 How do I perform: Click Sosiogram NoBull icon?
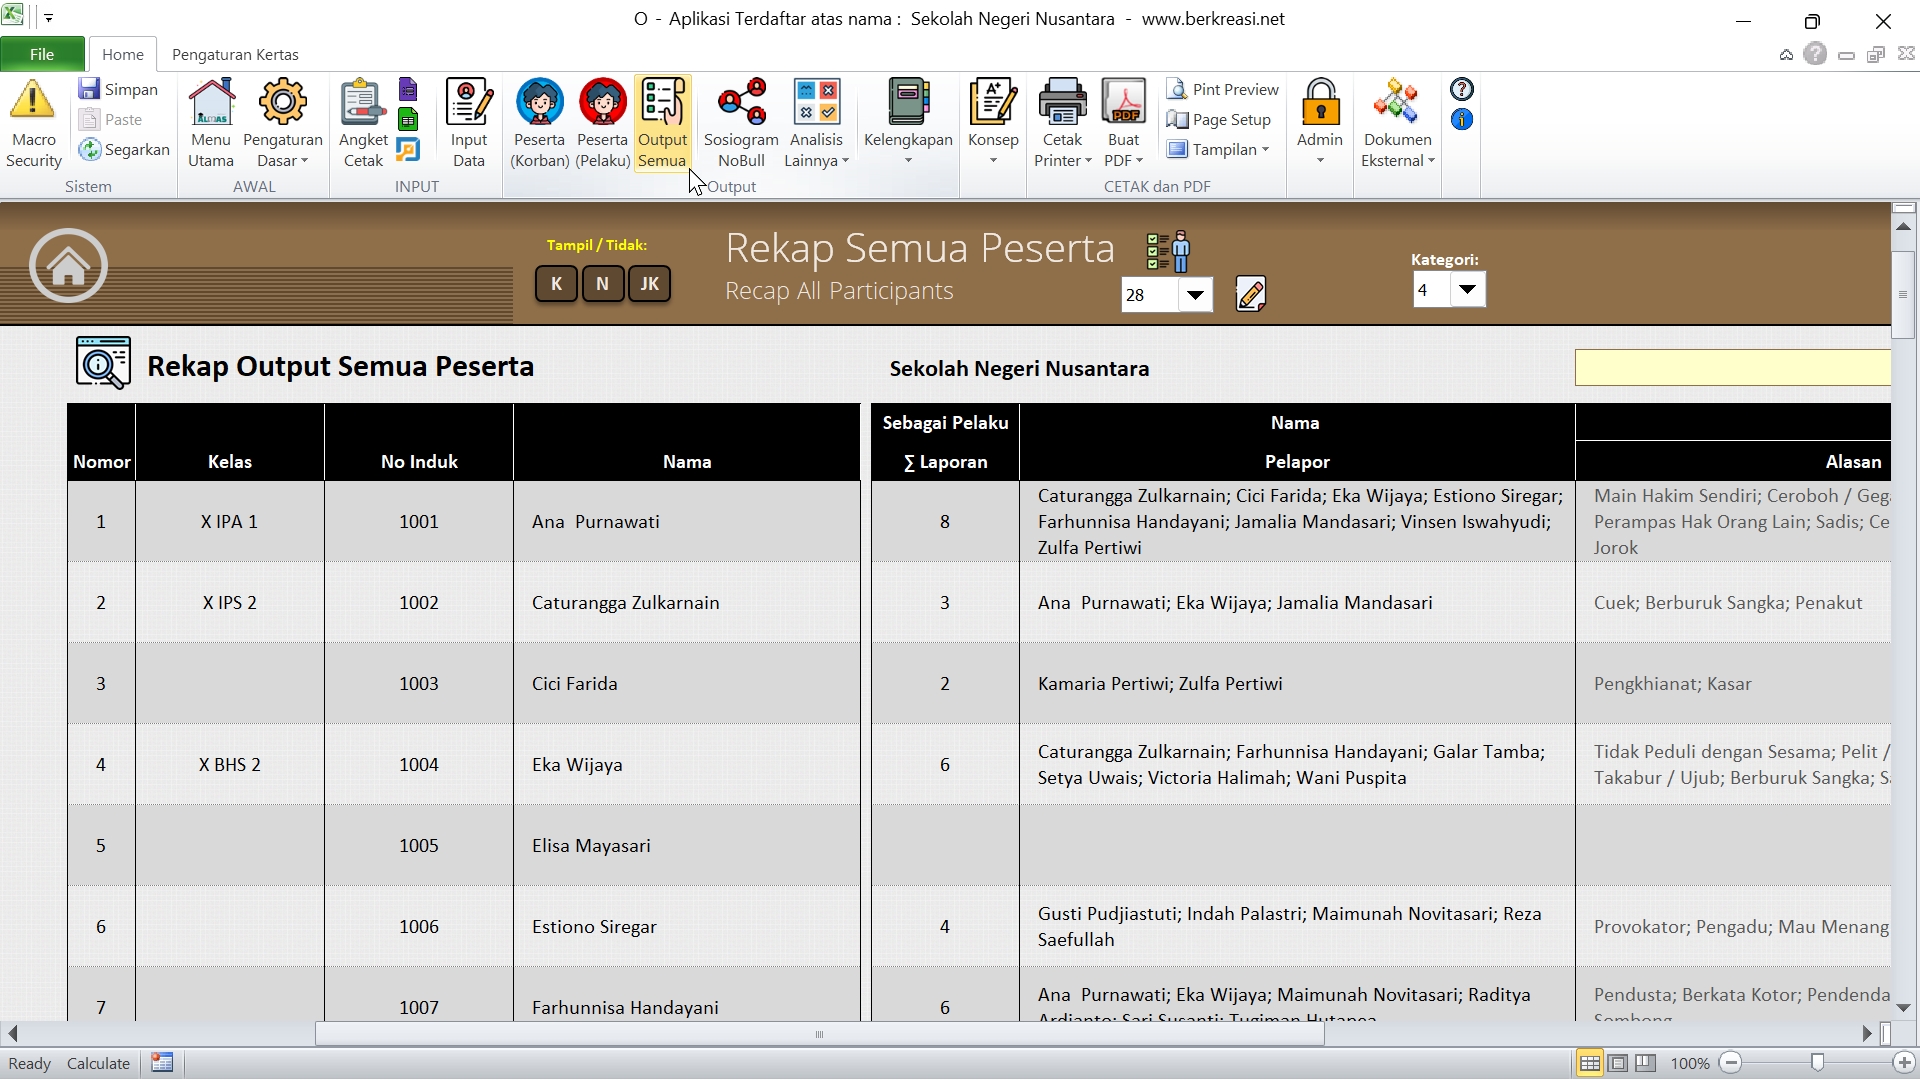click(741, 103)
